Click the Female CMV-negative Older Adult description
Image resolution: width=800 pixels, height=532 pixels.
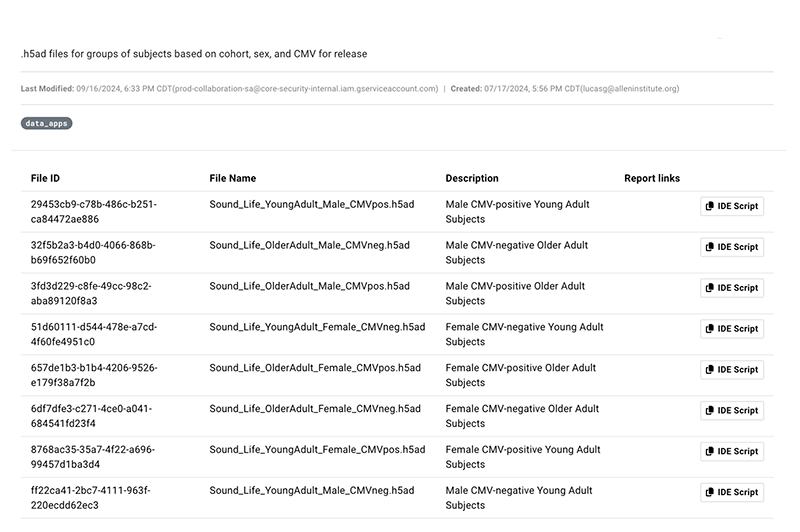(522, 415)
